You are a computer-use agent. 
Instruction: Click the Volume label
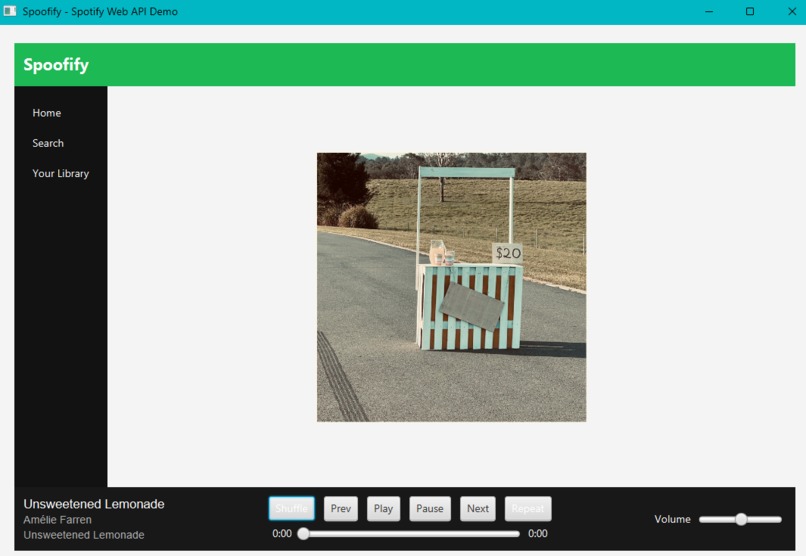672,520
